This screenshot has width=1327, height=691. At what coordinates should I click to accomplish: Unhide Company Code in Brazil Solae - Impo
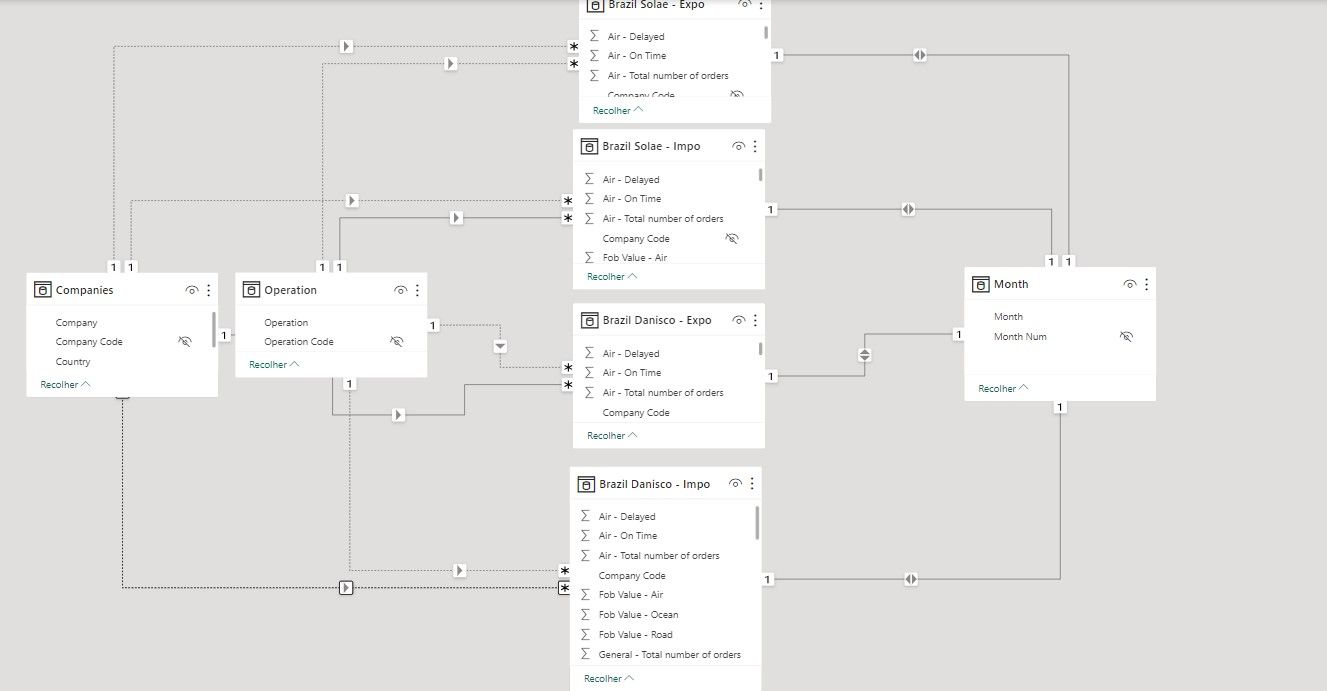[732, 239]
